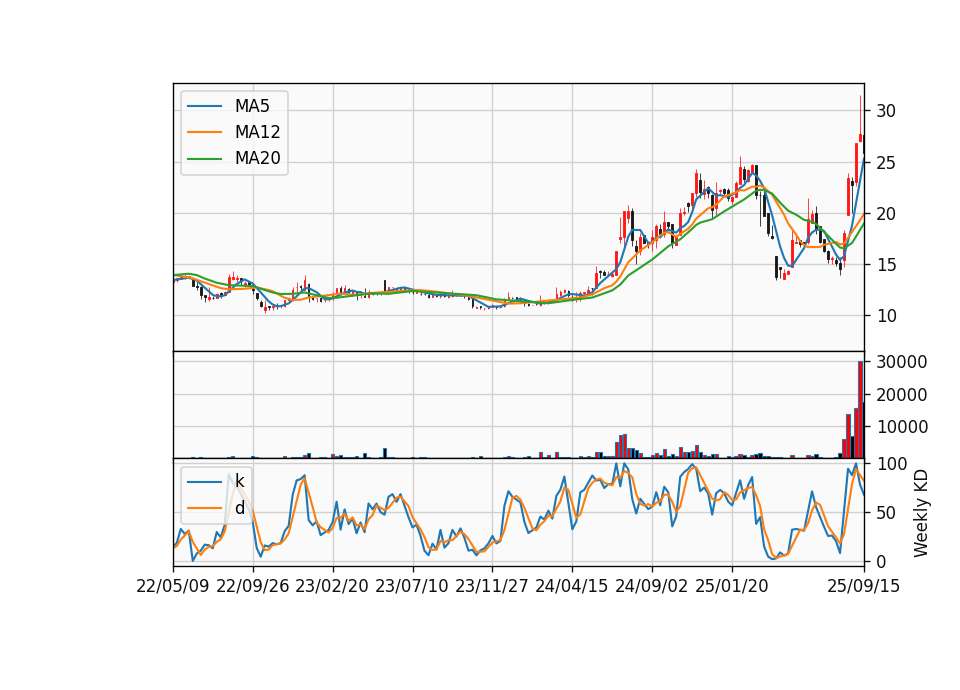Click the 23/07/10 date tick label
The image size is (960, 690).
coord(411,586)
